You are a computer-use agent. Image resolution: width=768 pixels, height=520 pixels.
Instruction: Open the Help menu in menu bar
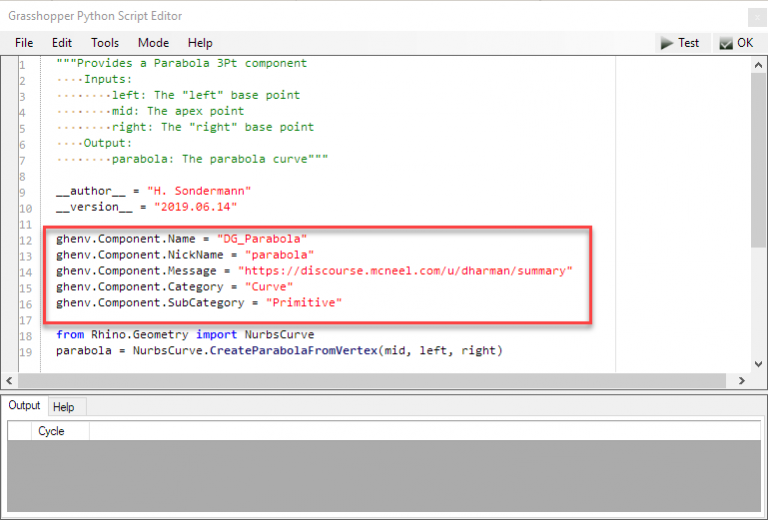200,43
